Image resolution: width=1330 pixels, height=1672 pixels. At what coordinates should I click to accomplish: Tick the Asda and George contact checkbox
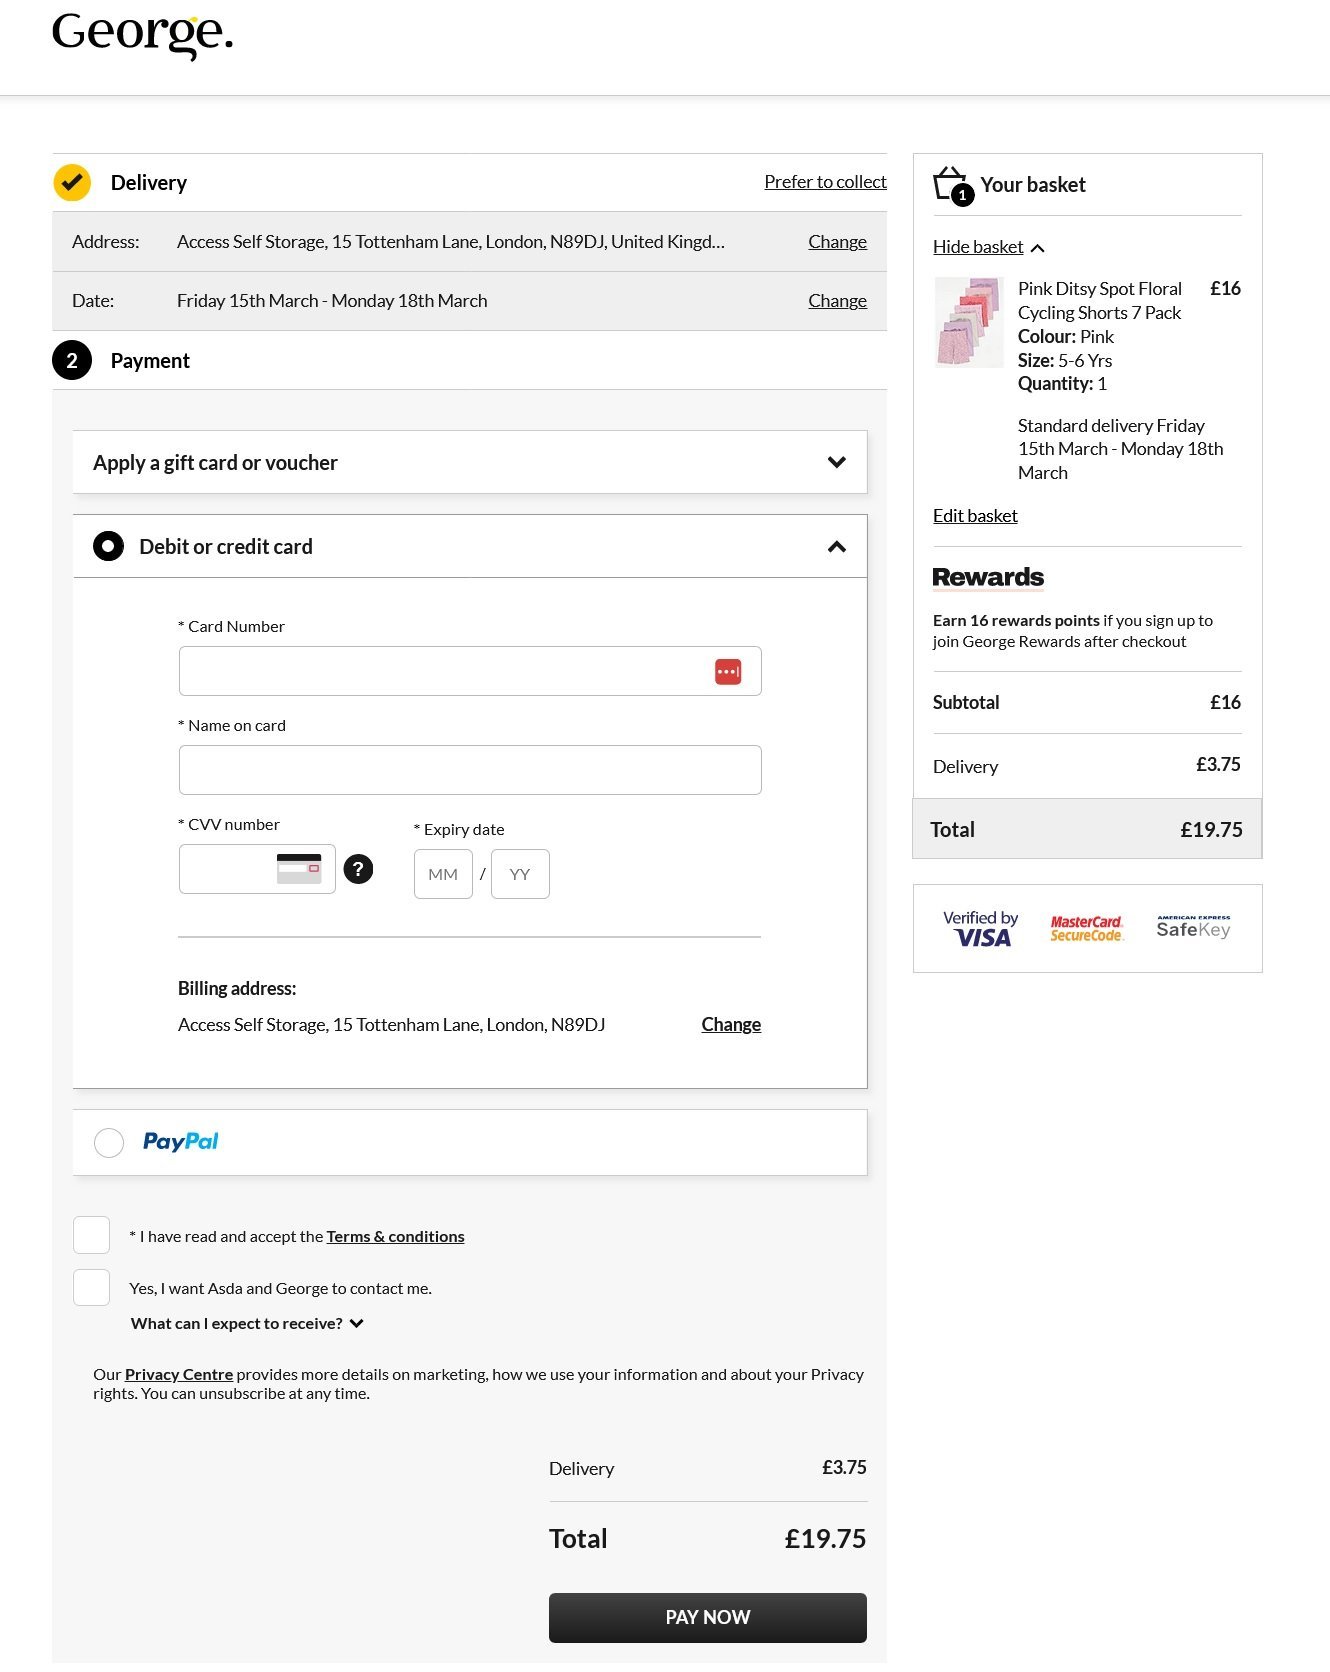tap(91, 1287)
